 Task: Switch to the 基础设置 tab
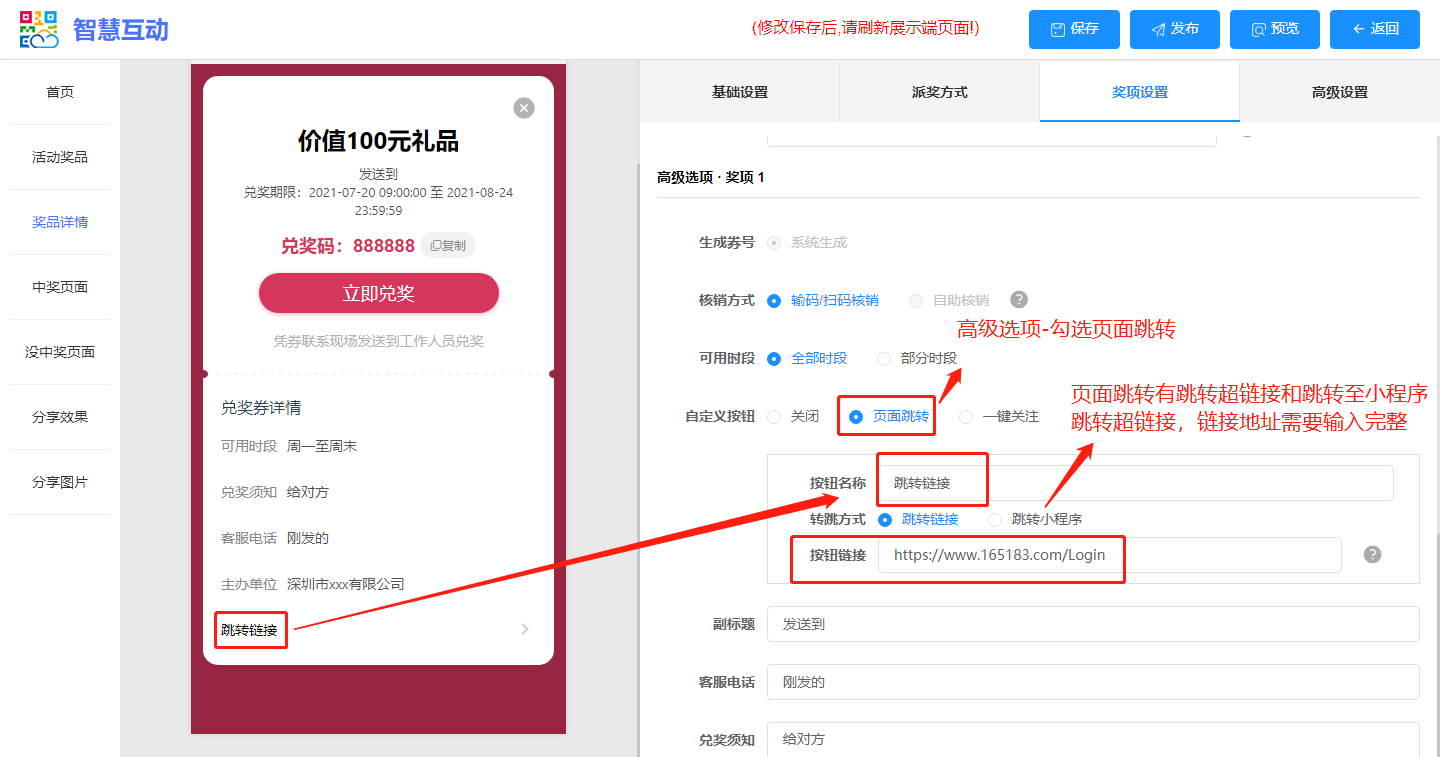[739, 92]
